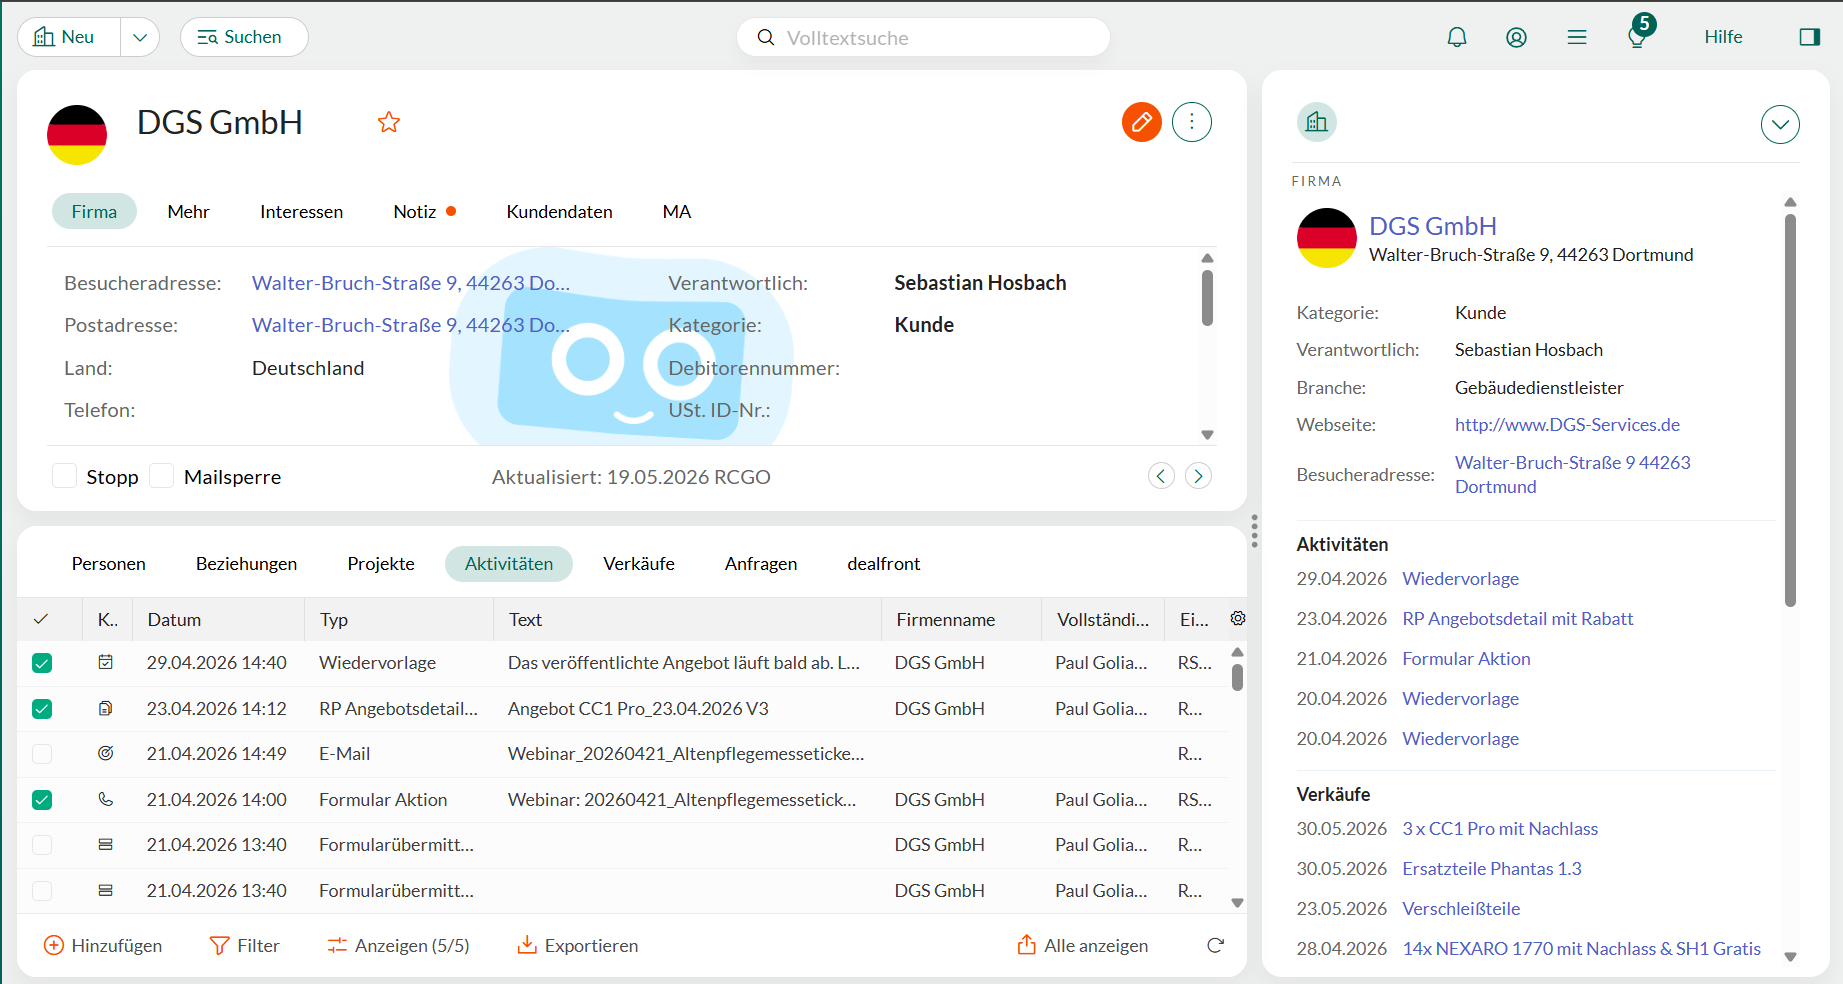Uncheck the 29.04.2026 Wiedervorlage row checkbox

pyautogui.click(x=42, y=663)
